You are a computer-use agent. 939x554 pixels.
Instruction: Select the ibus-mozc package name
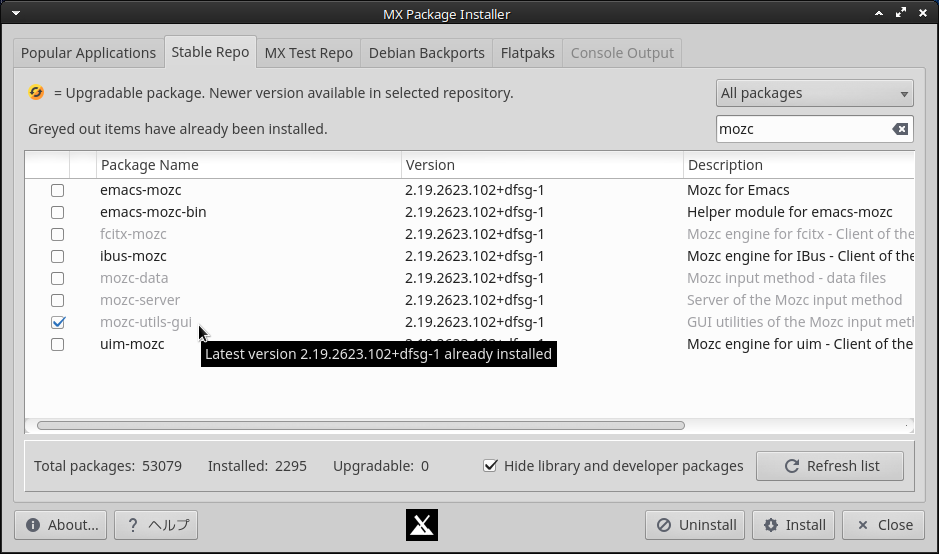tap(134, 256)
